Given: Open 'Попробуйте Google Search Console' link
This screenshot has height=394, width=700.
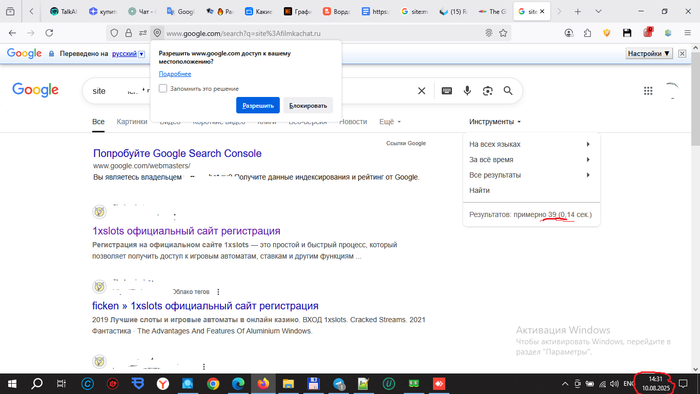Looking at the screenshot, I should pos(177,153).
